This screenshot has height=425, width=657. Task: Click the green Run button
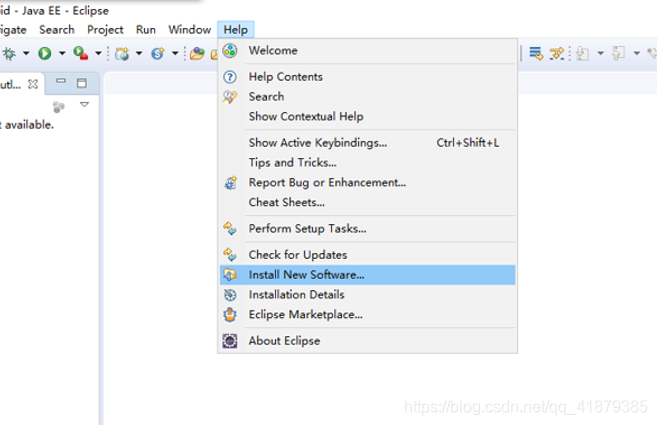pyautogui.click(x=44, y=53)
